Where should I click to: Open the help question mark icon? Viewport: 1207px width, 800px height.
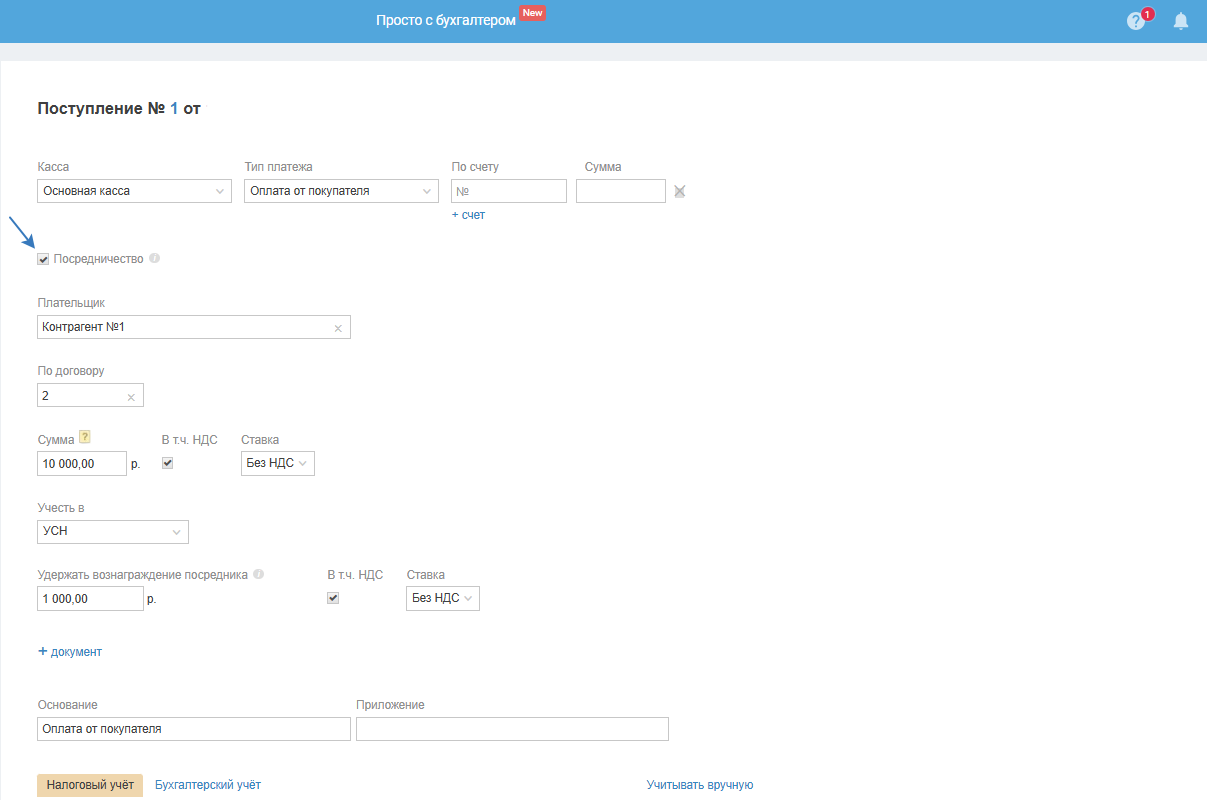click(x=1135, y=21)
